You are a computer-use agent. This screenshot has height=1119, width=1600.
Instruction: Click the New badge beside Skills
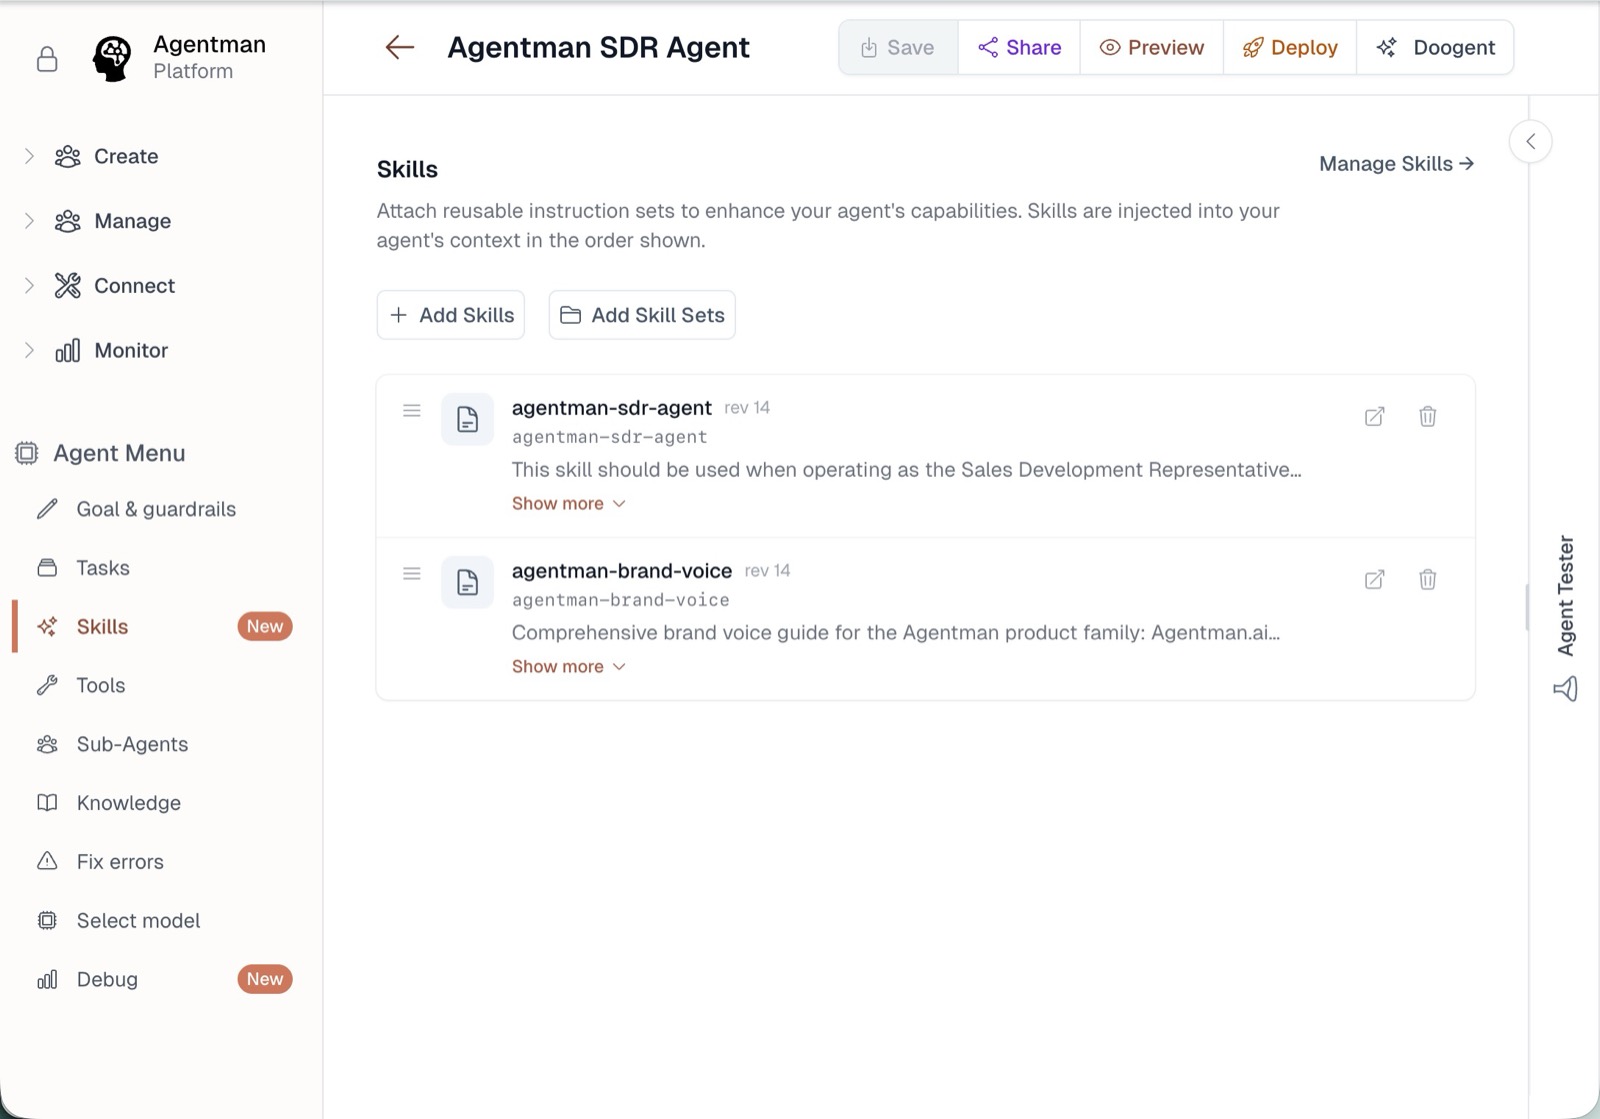point(265,627)
